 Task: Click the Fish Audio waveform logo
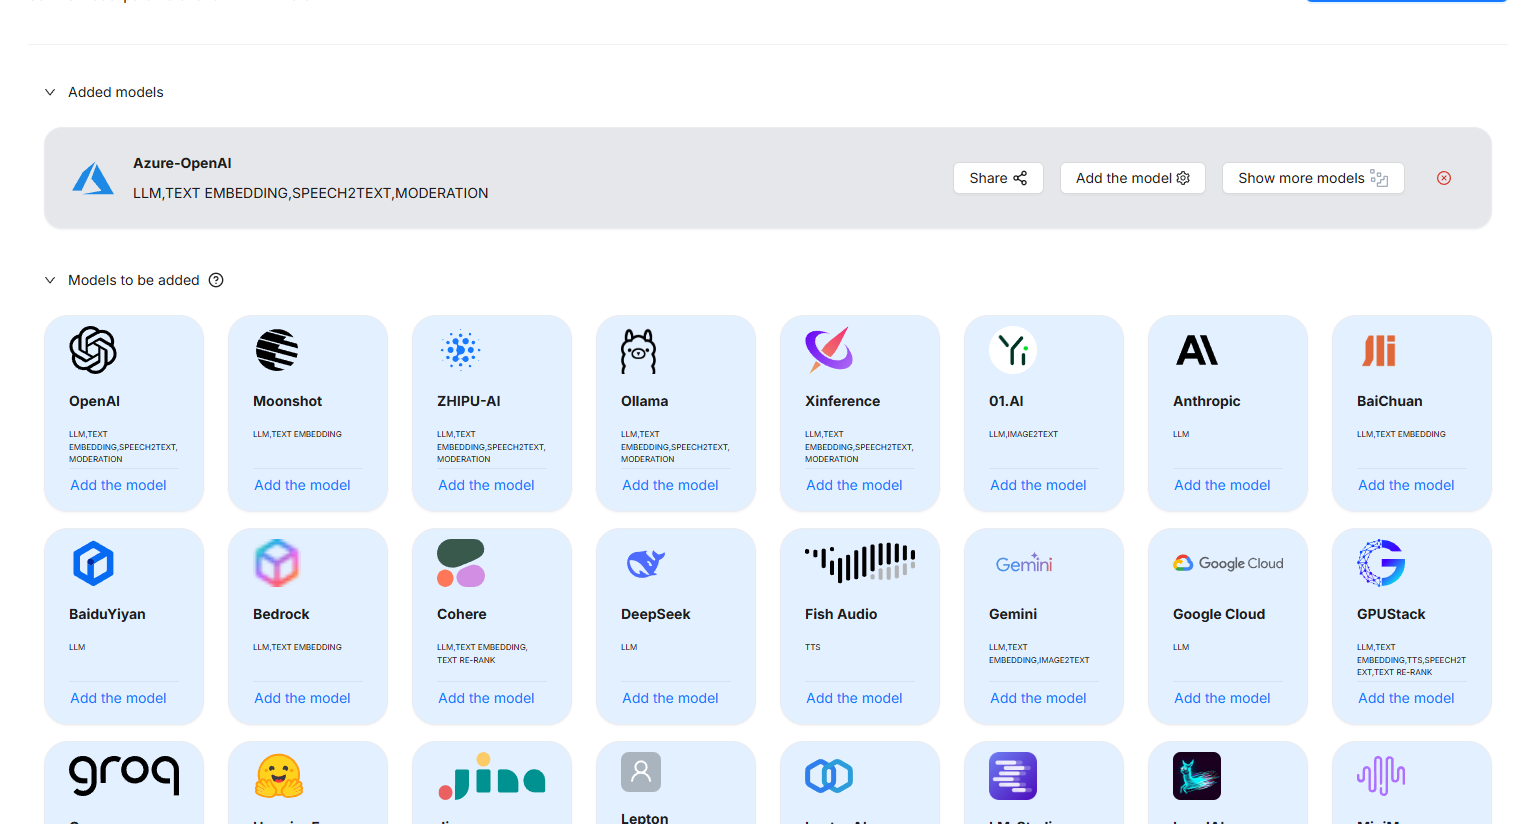click(x=860, y=562)
